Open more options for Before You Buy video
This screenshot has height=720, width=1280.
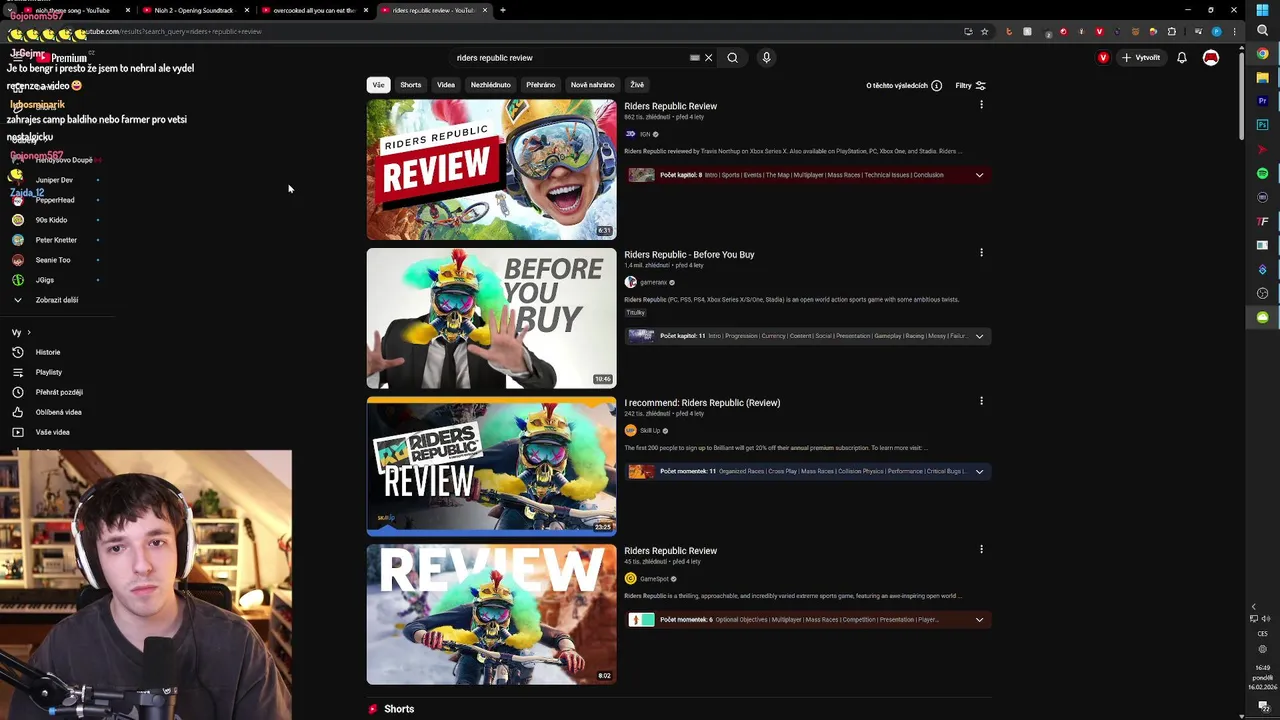(x=981, y=253)
